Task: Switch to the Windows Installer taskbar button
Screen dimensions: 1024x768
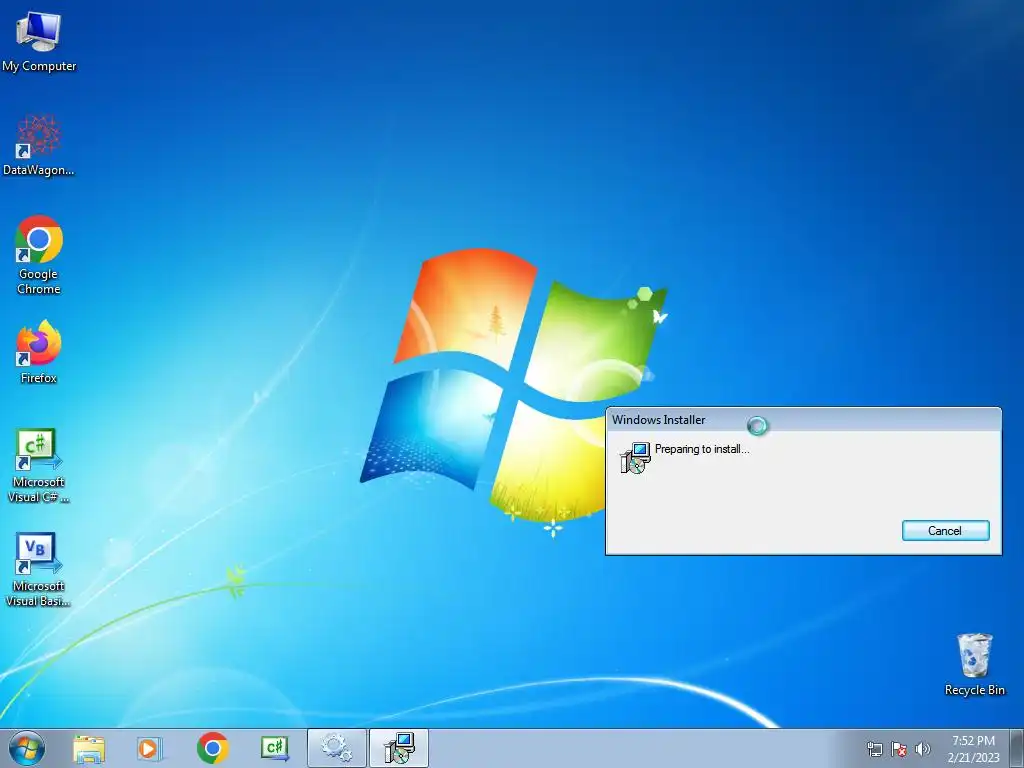Action: click(x=399, y=748)
